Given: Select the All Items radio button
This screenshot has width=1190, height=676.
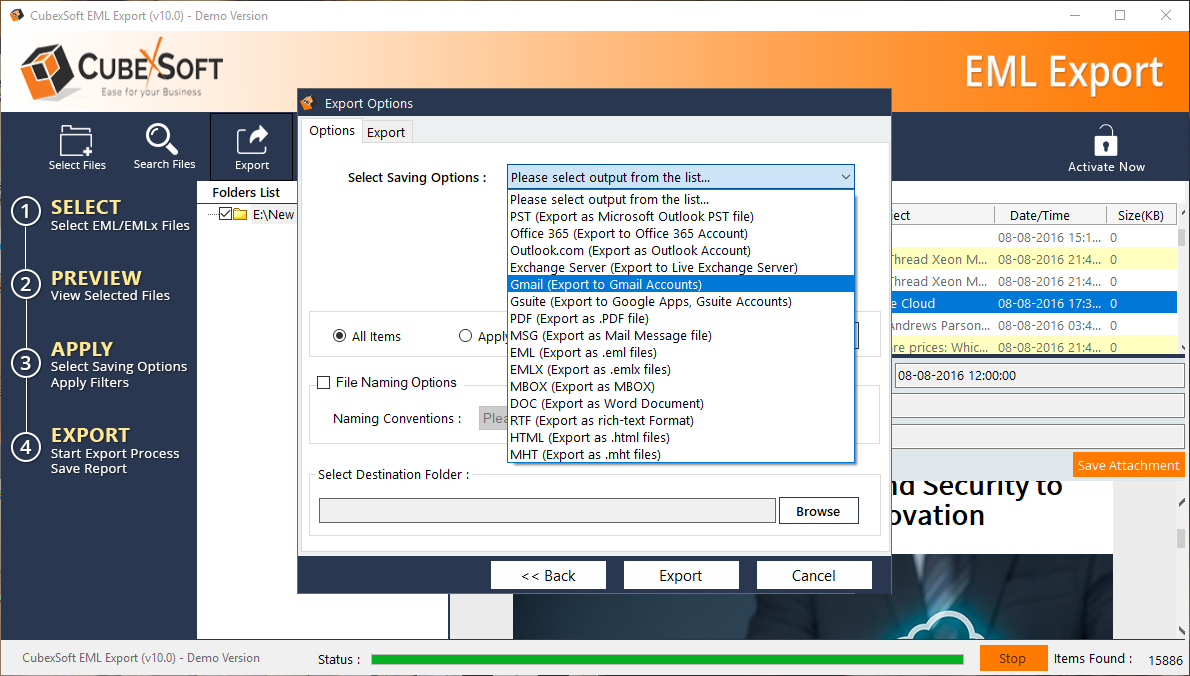Looking at the screenshot, I should tap(340, 336).
